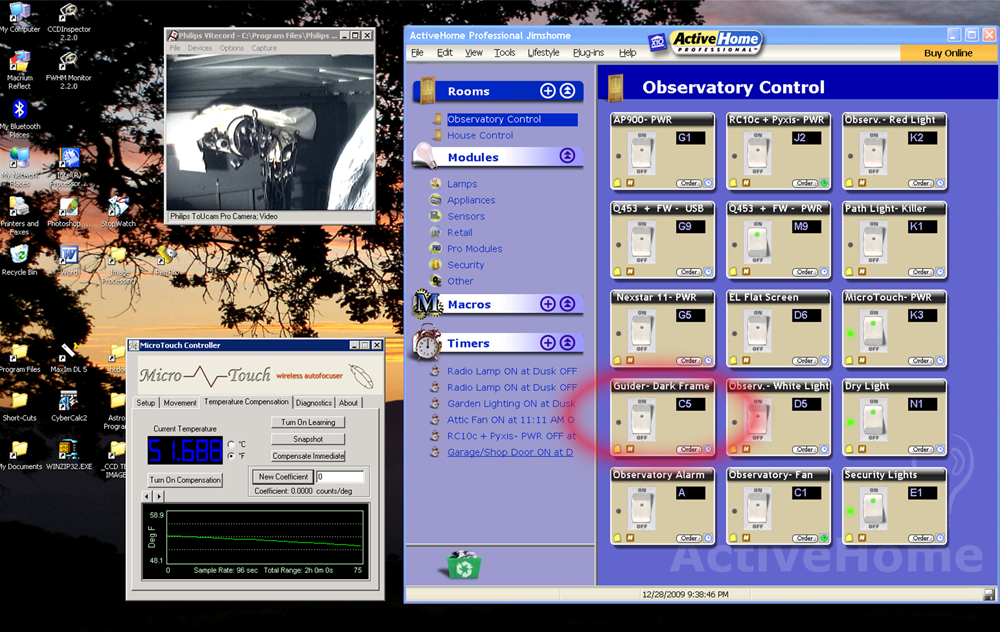Click the New Coefficient button

(283, 476)
